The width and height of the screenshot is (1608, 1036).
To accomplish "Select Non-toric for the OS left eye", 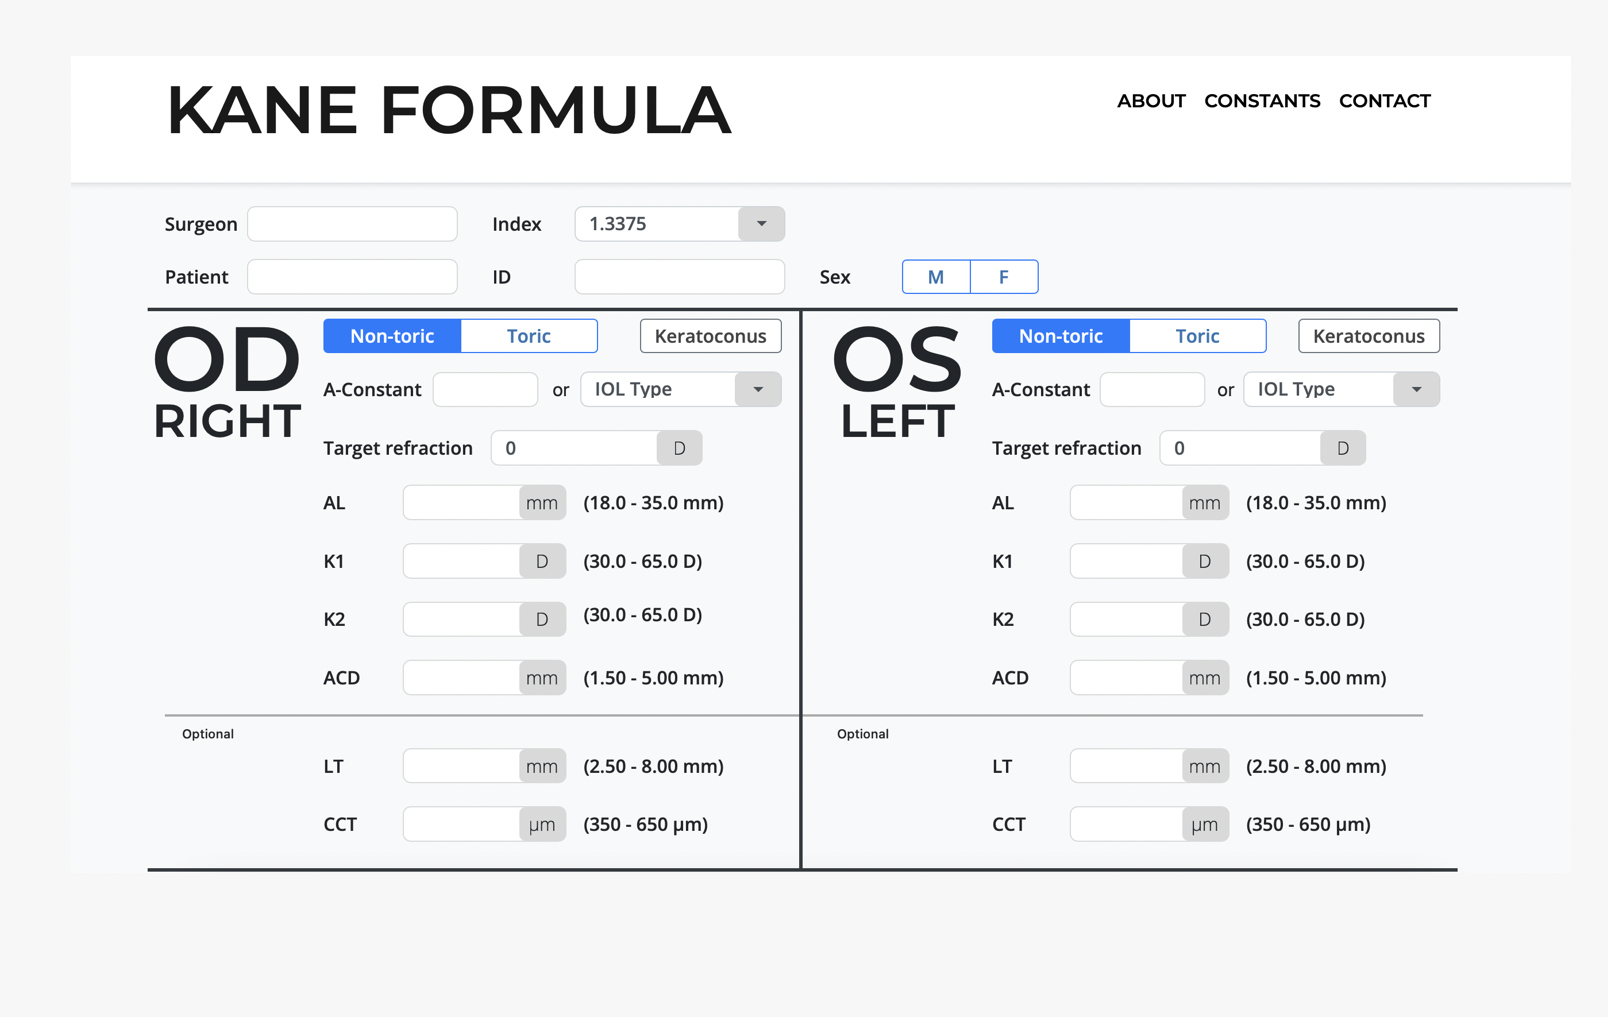I will coord(1061,336).
